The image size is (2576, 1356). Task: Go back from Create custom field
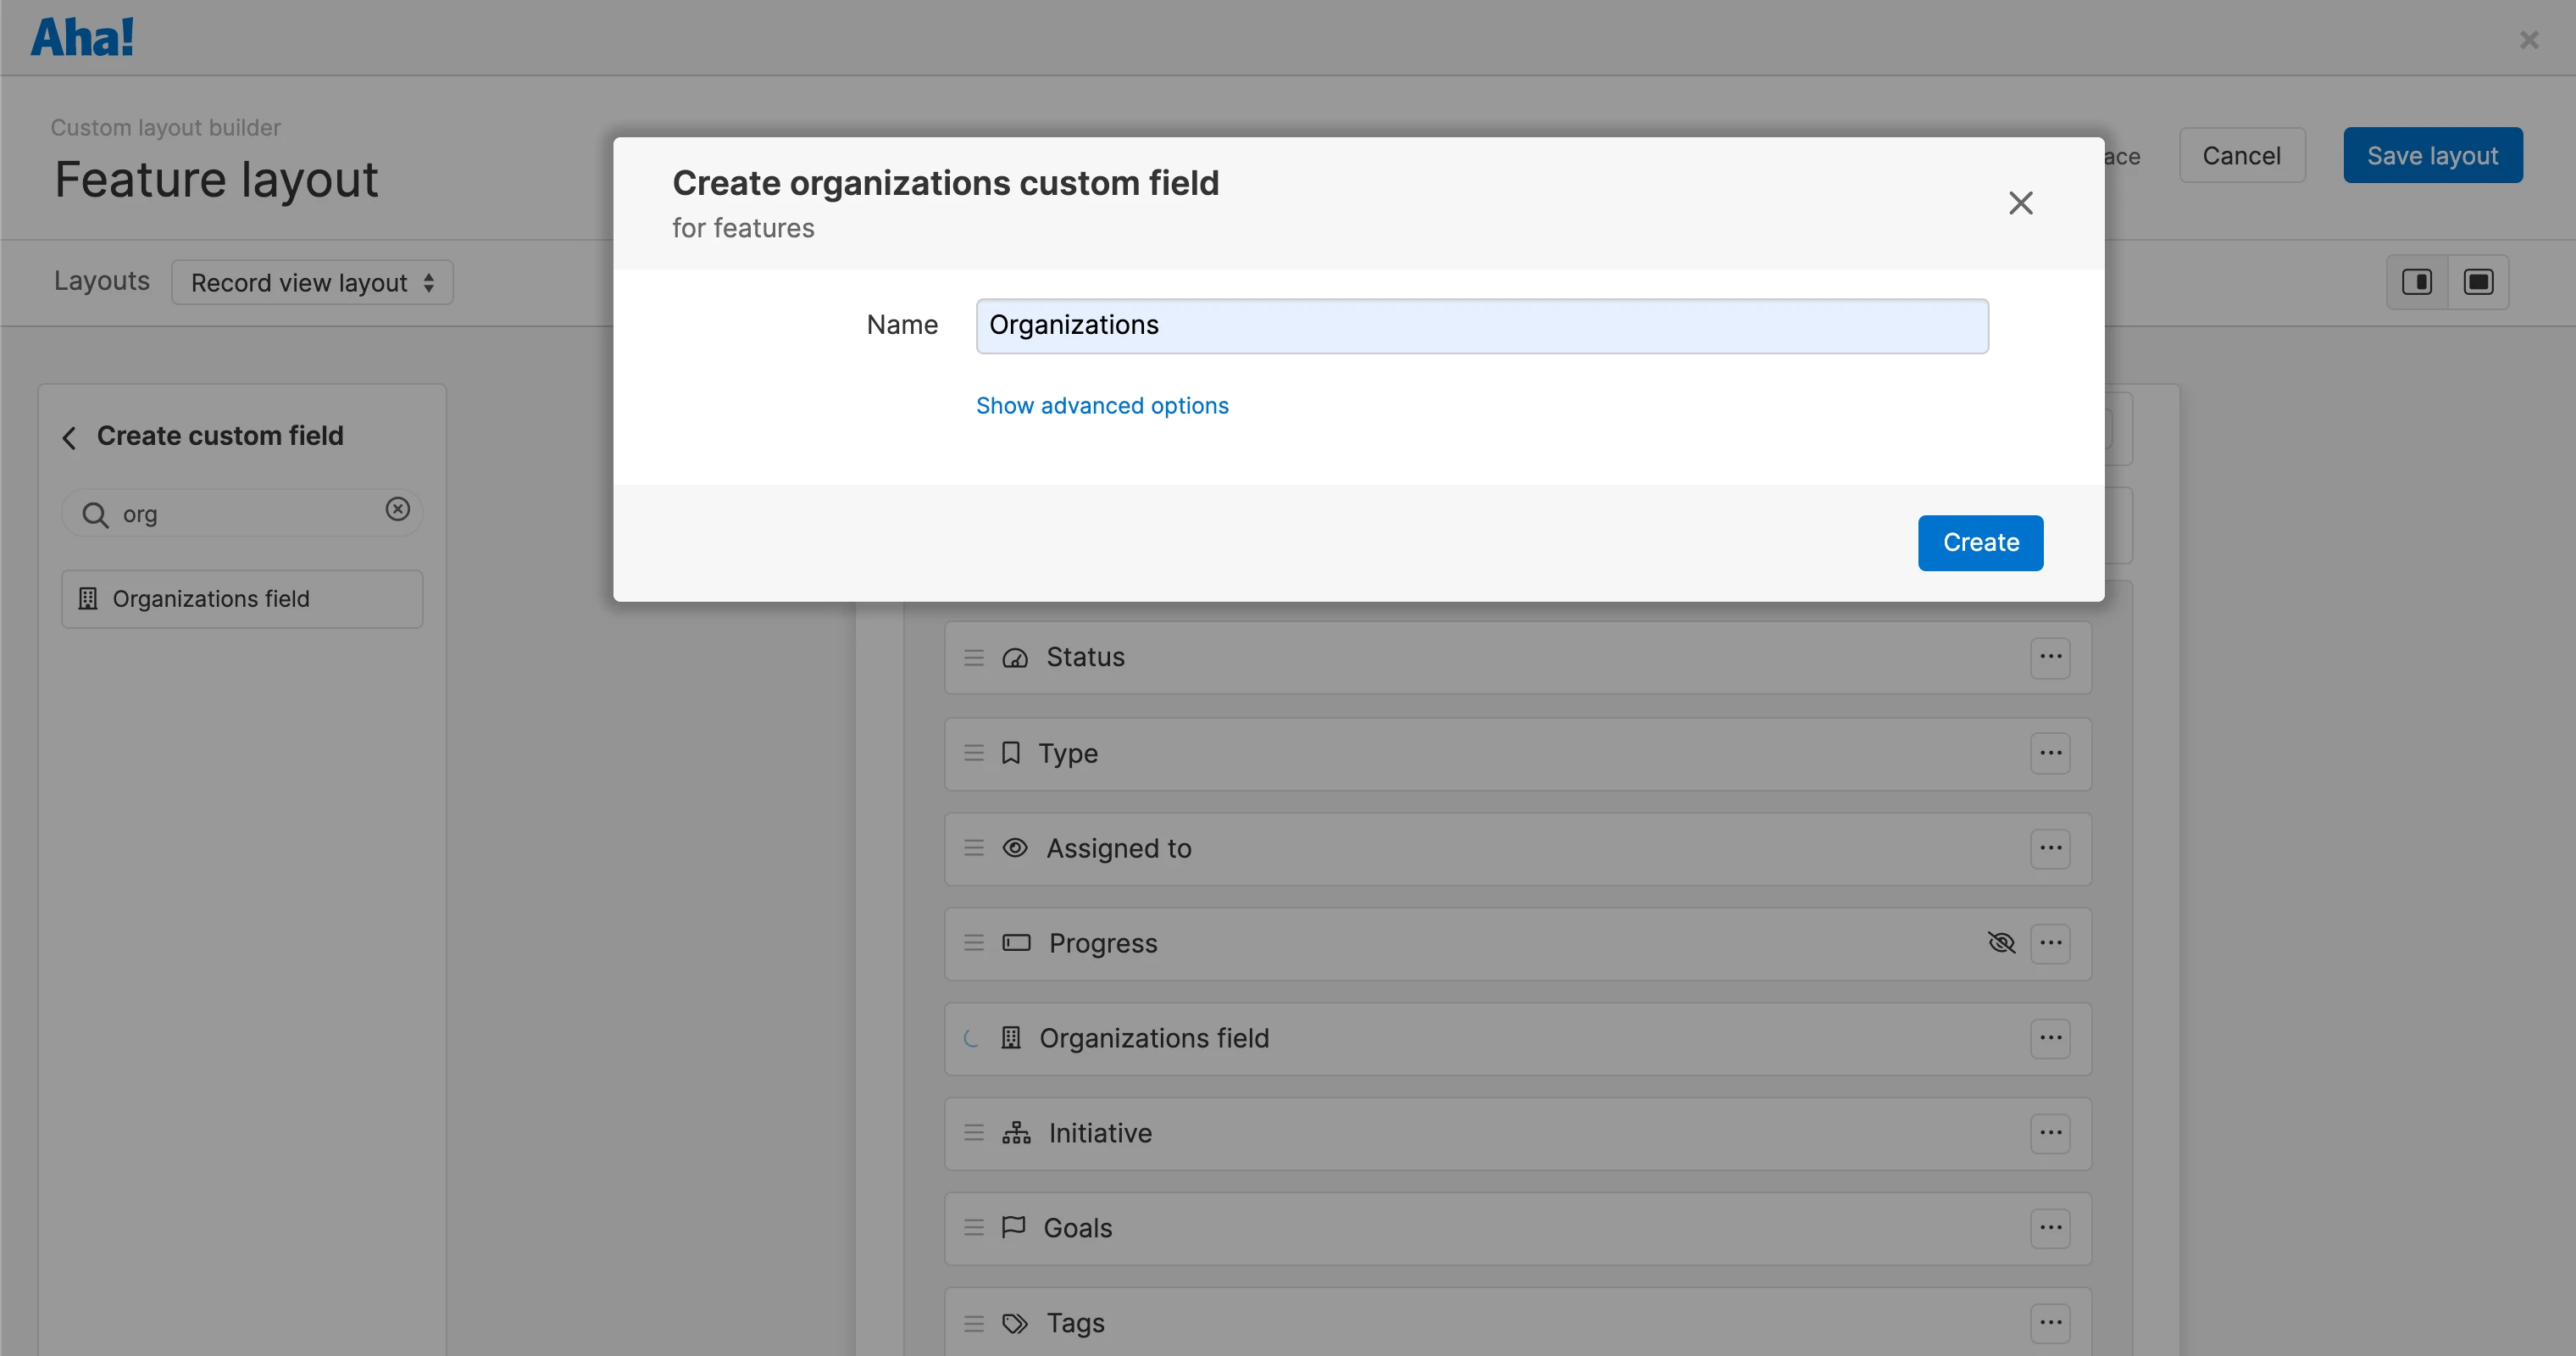coord(69,437)
